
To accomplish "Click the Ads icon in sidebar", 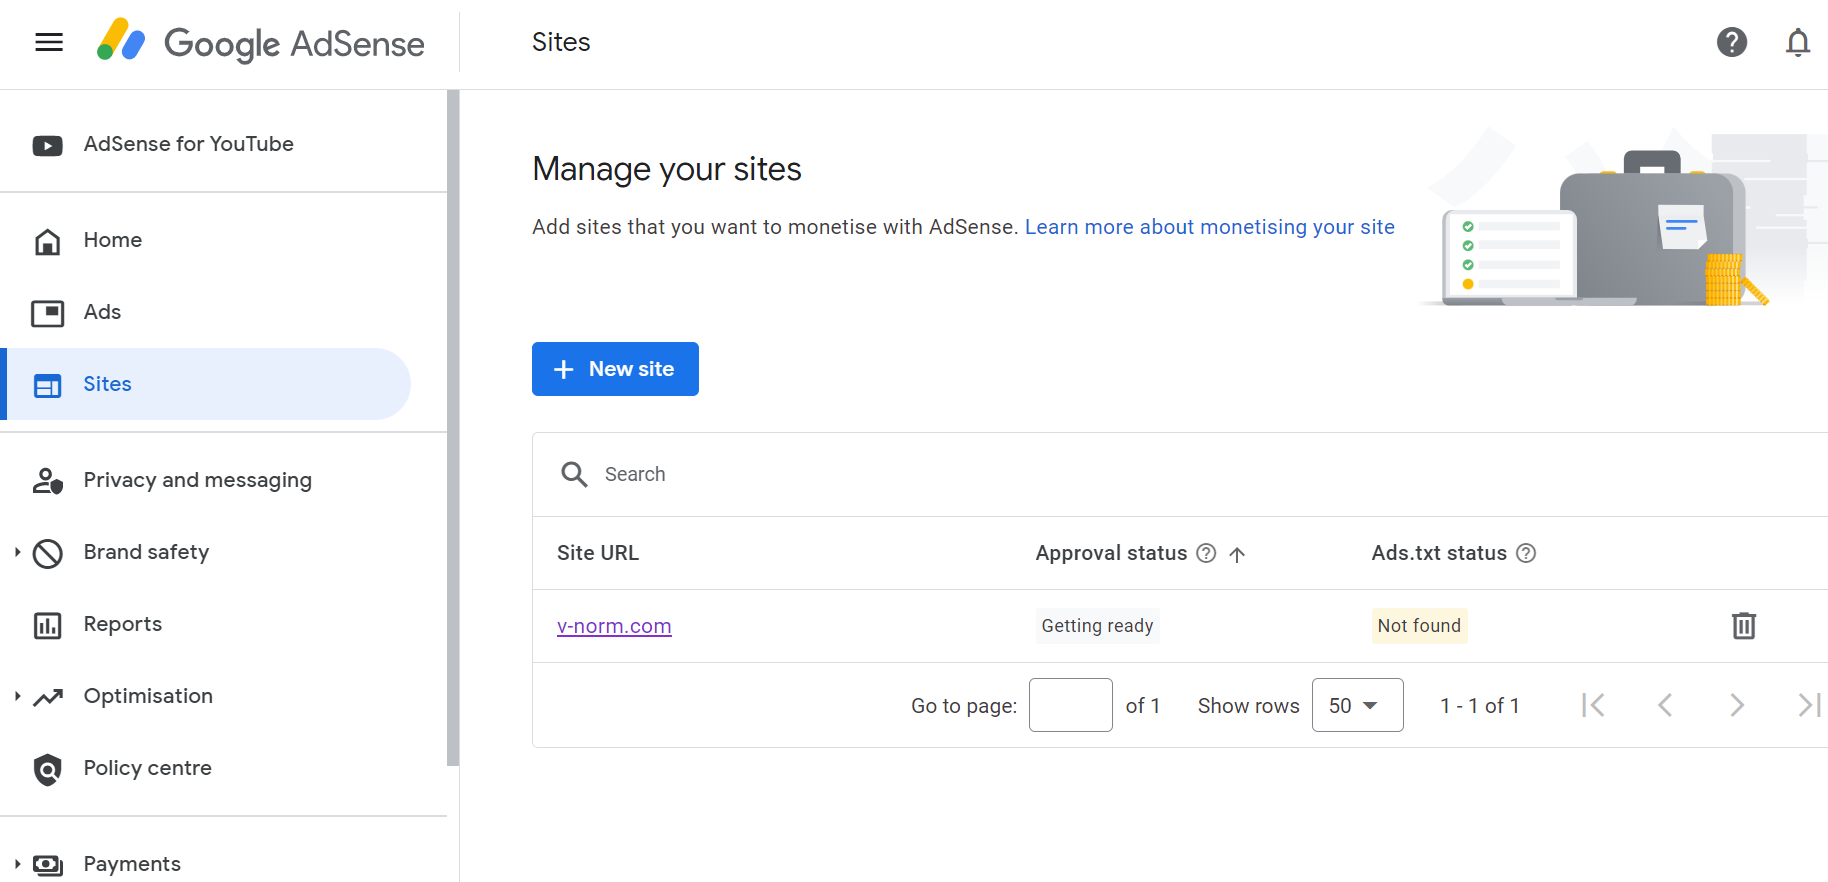I will pyautogui.click(x=47, y=313).
